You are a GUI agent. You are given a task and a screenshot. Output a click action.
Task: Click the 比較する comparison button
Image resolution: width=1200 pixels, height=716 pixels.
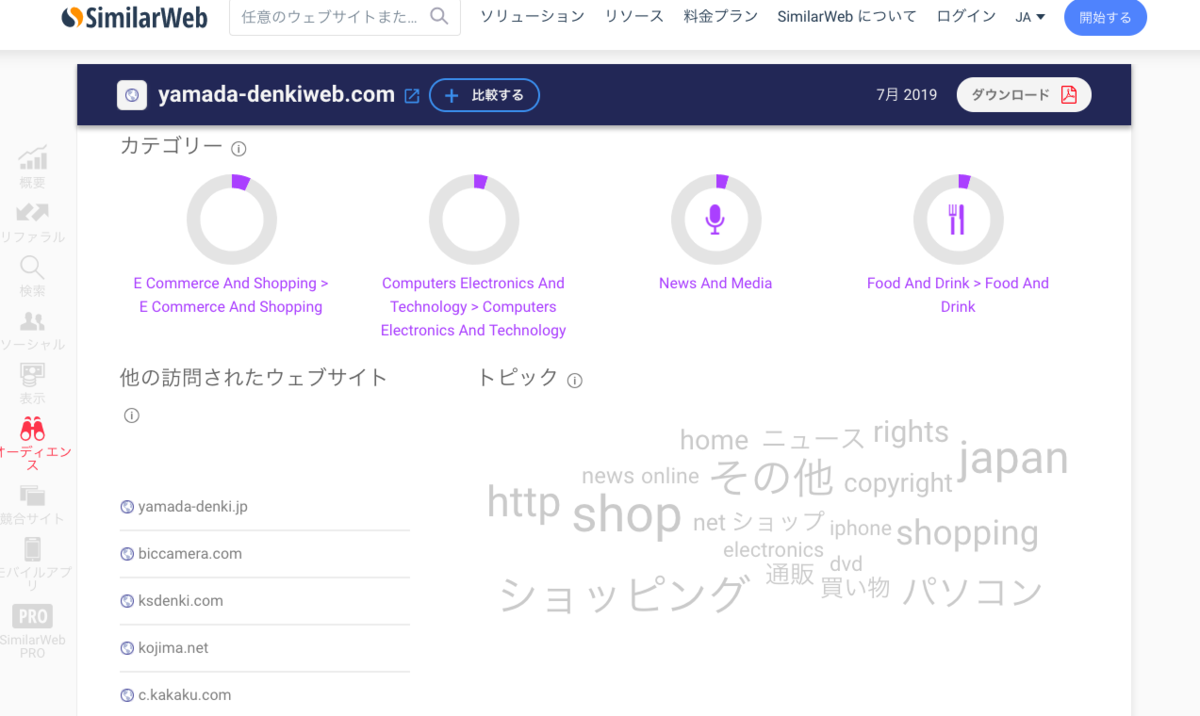[x=484, y=95]
